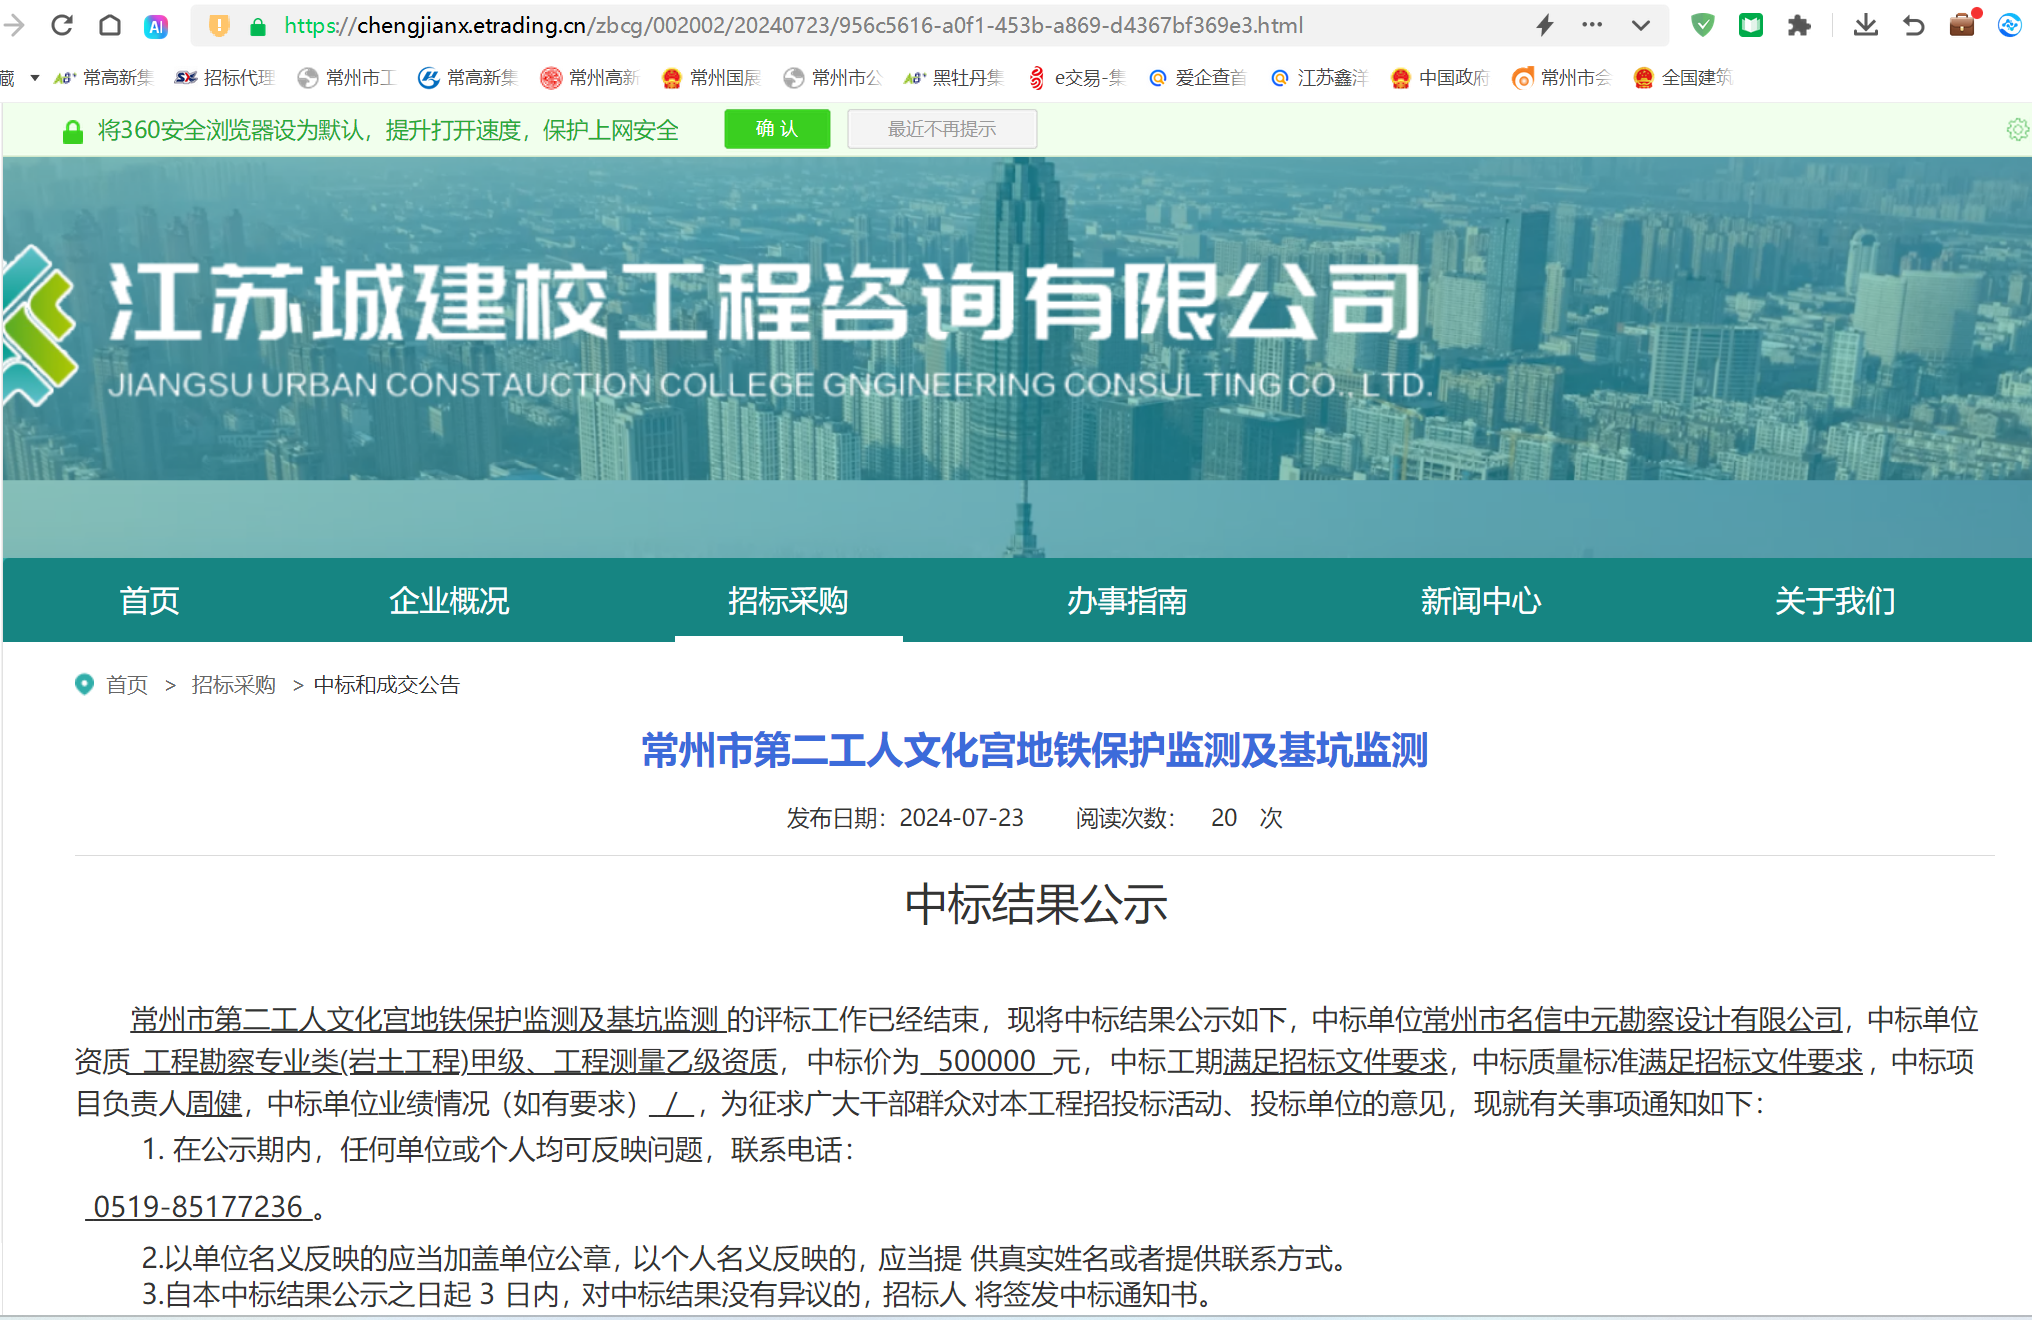Screen dimensions: 2032x1320
Task: Confirm default browser with 确认 button
Action: coord(777,129)
